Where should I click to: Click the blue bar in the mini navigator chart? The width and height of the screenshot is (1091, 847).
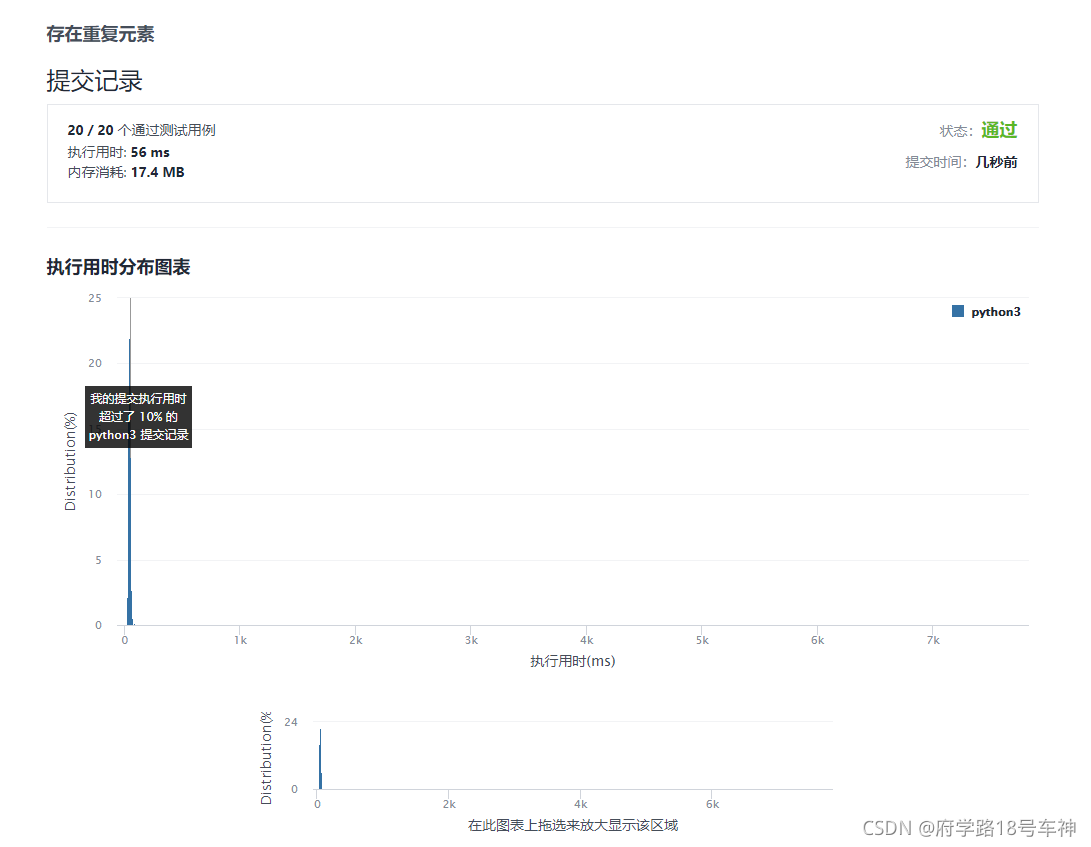[320, 759]
